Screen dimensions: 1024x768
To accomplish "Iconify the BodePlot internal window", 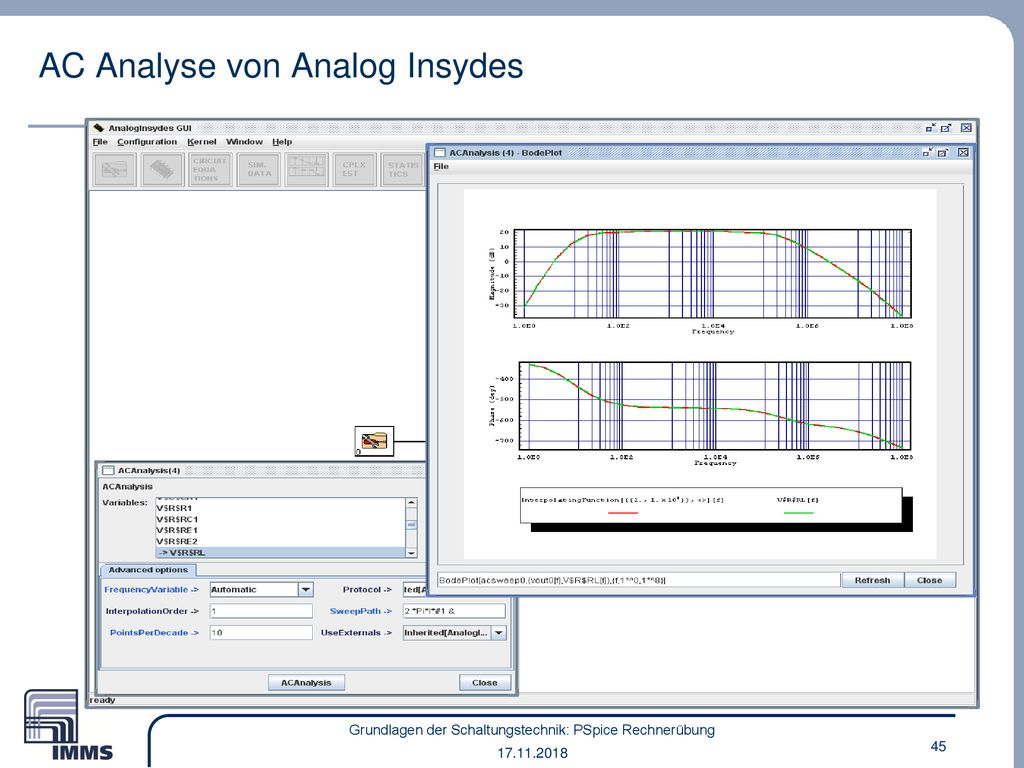I will click(927, 153).
